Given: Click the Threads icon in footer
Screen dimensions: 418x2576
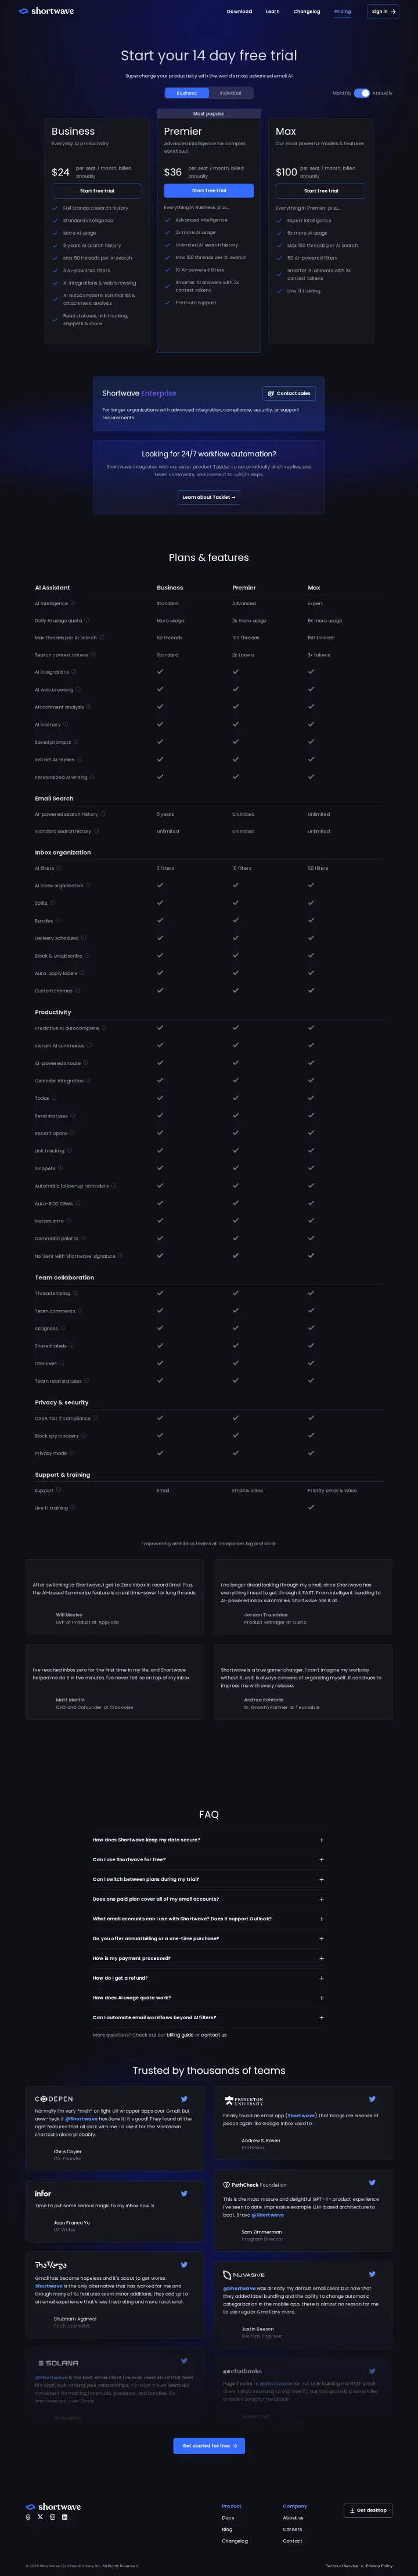Looking at the screenshot, I should click(28, 2517).
